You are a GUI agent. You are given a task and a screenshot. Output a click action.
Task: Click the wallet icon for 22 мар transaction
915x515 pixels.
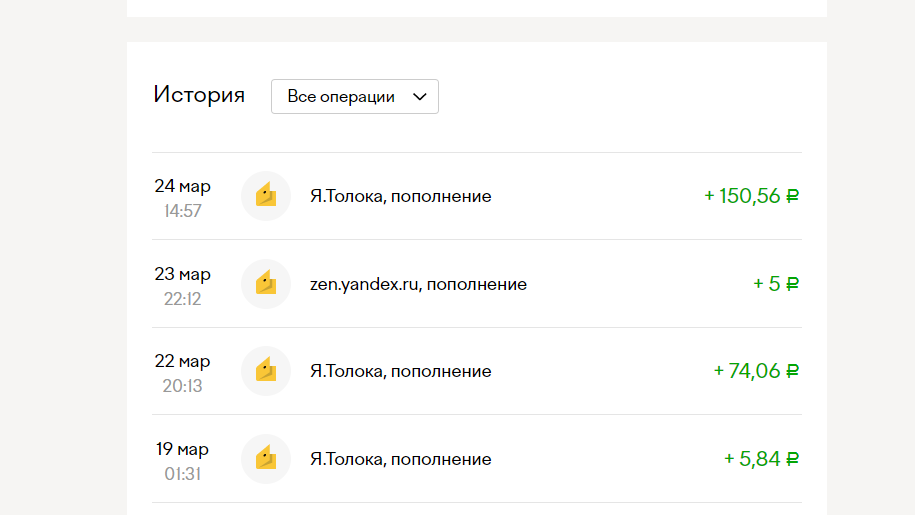(x=266, y=371)
